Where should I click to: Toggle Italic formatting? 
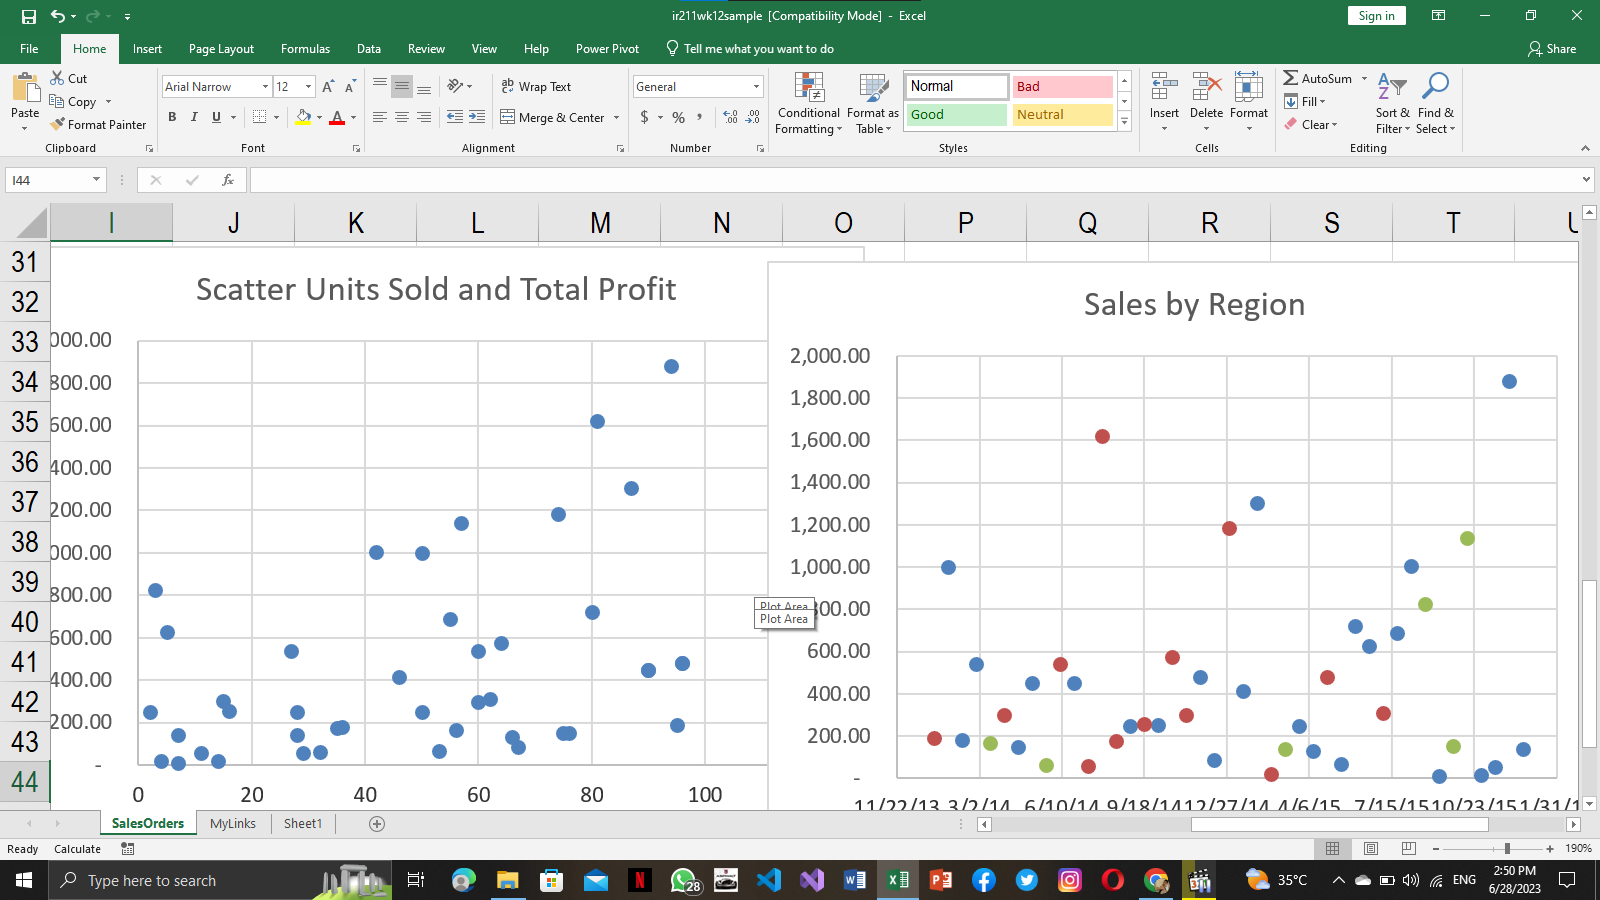[x=194, y=117]
